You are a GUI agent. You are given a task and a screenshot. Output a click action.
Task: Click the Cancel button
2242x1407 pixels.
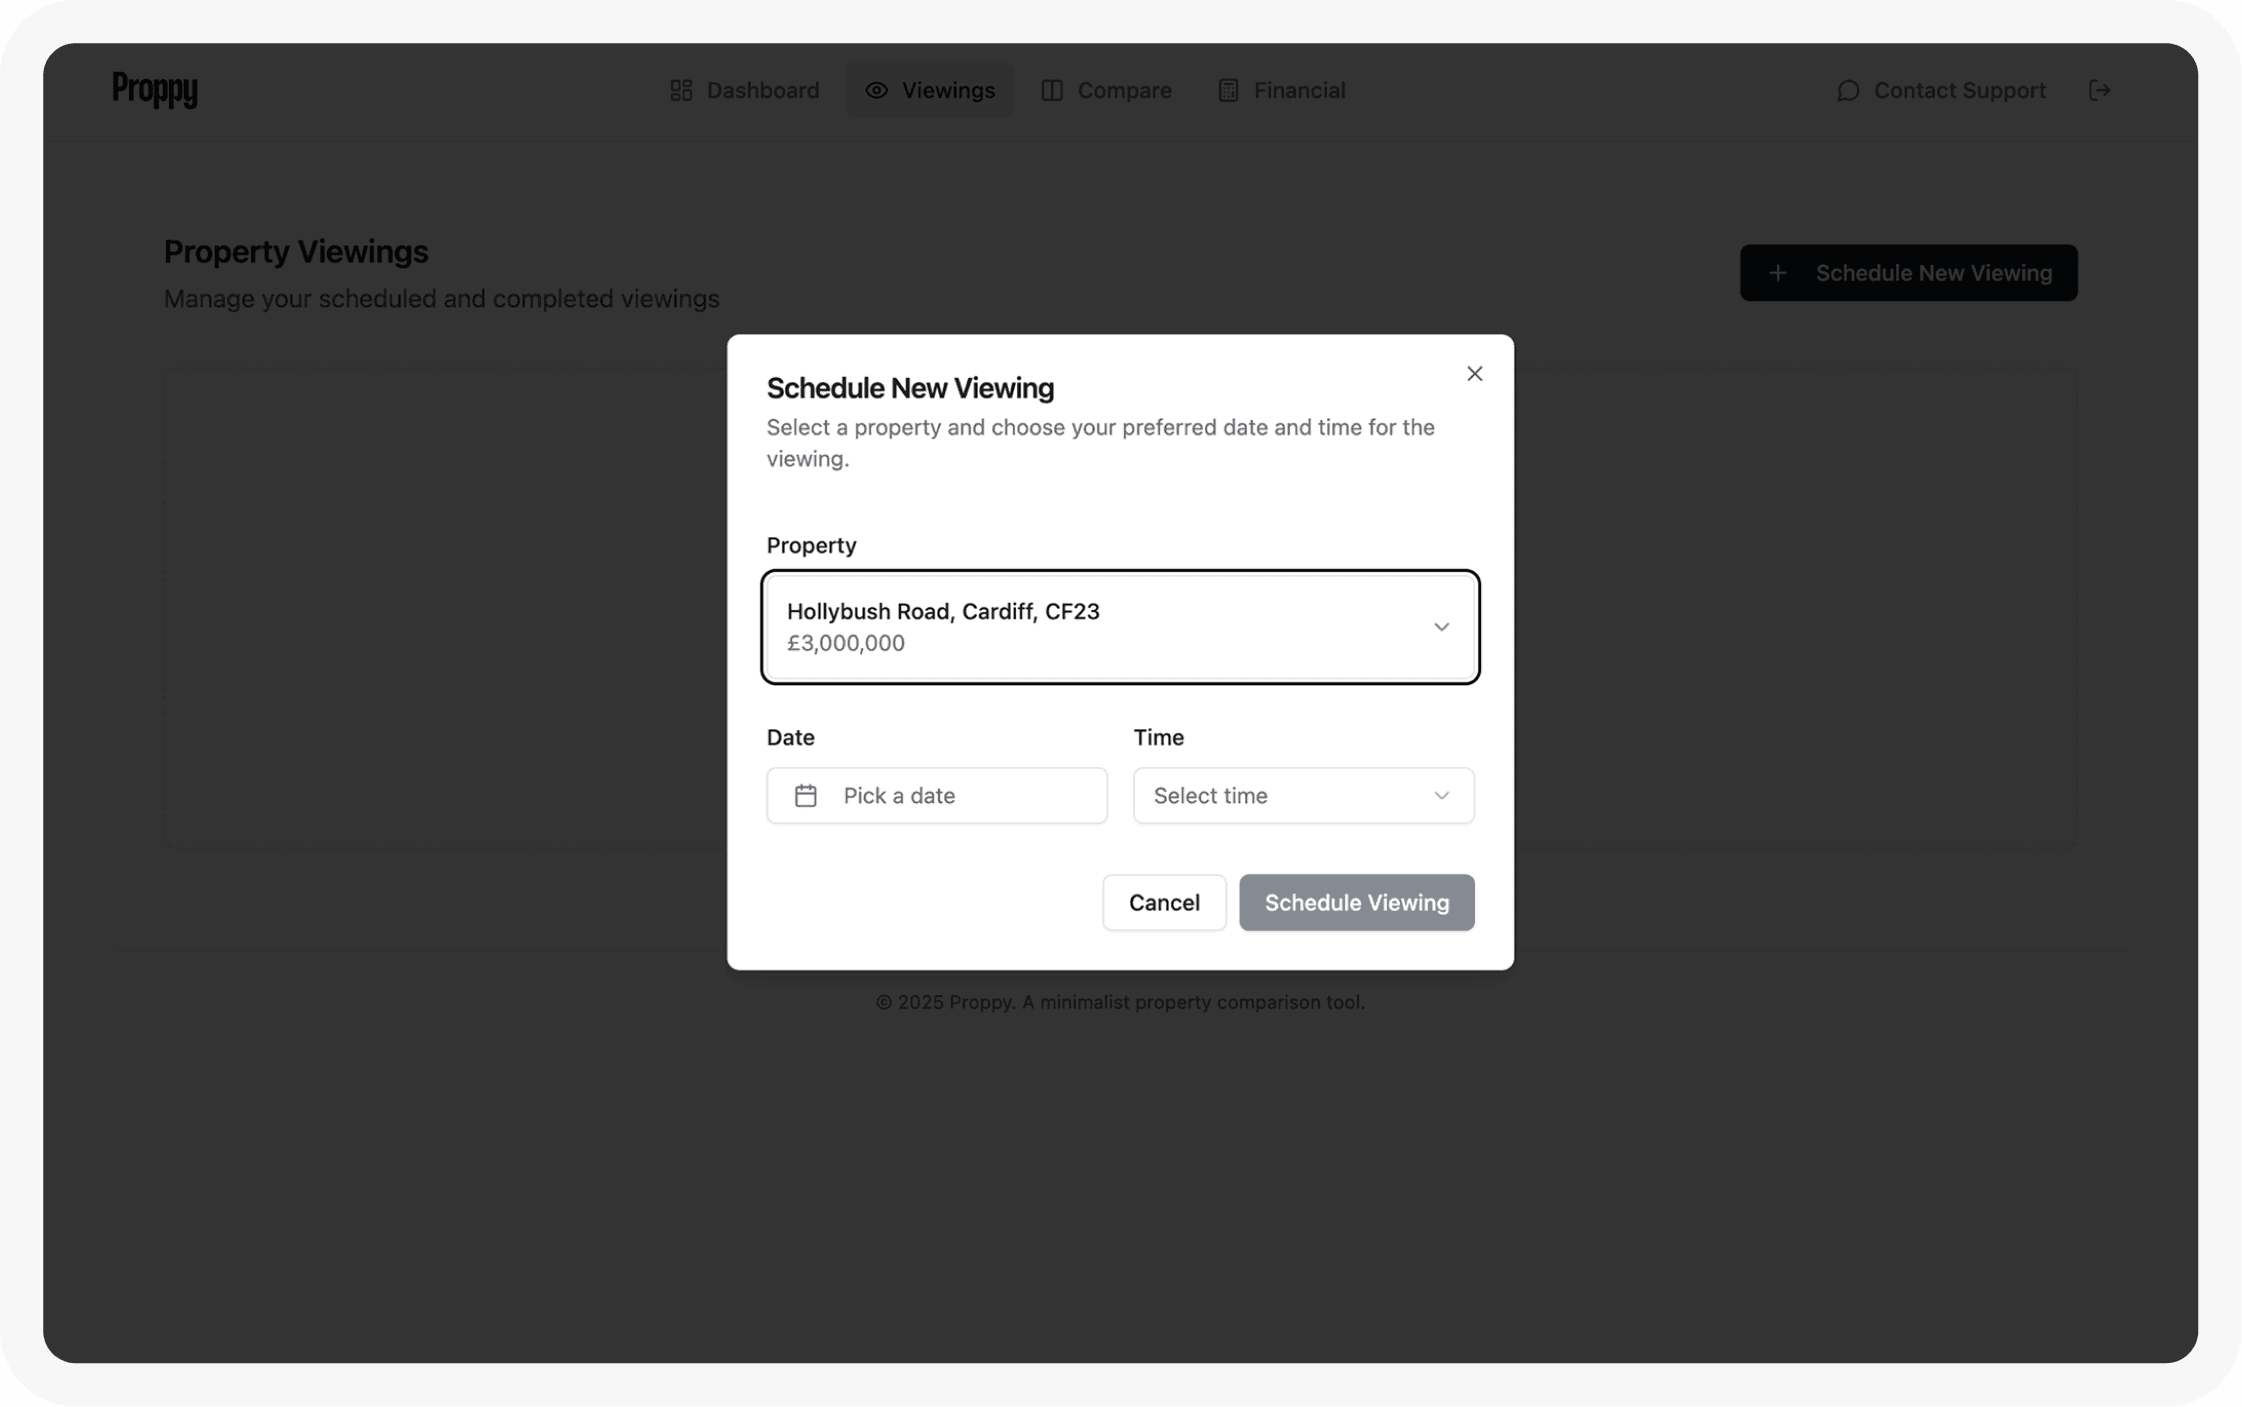1164,902
